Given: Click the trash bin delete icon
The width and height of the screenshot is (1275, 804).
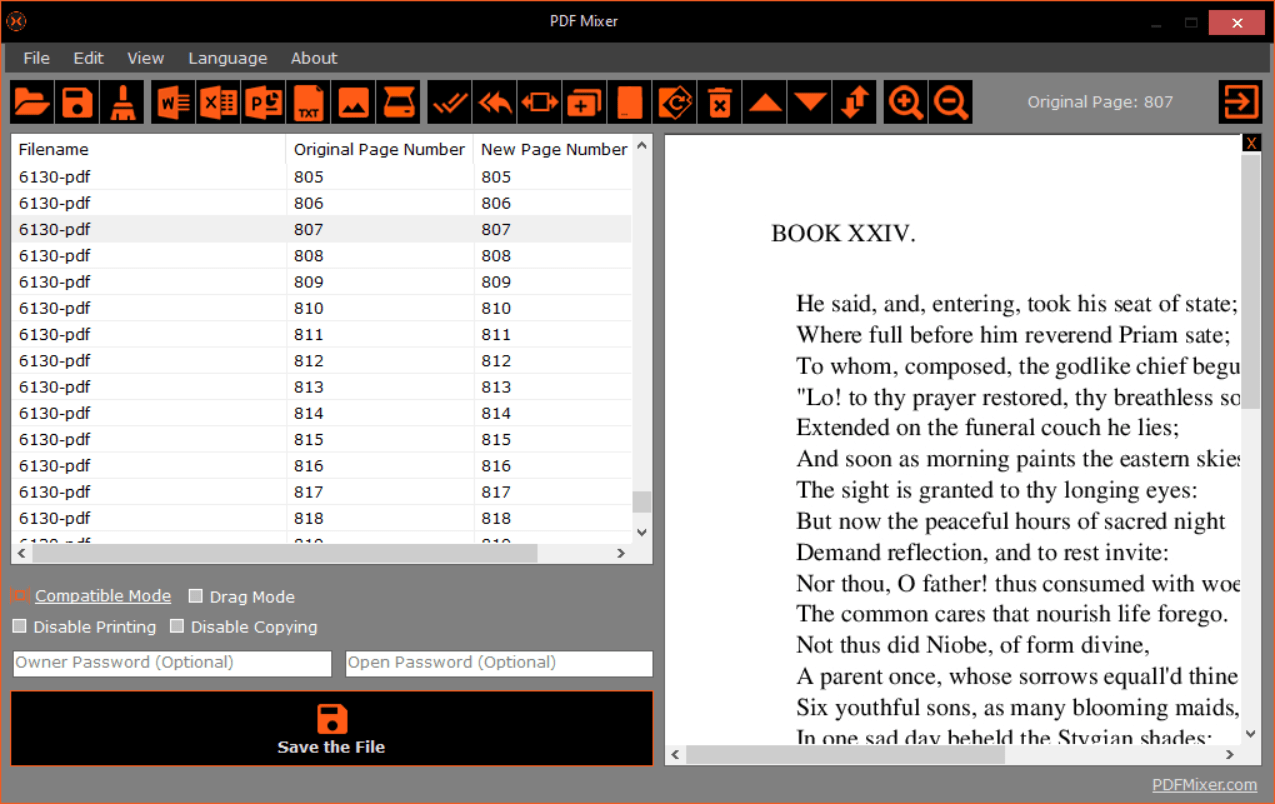Looking at the screenshot, I should 720,102.
